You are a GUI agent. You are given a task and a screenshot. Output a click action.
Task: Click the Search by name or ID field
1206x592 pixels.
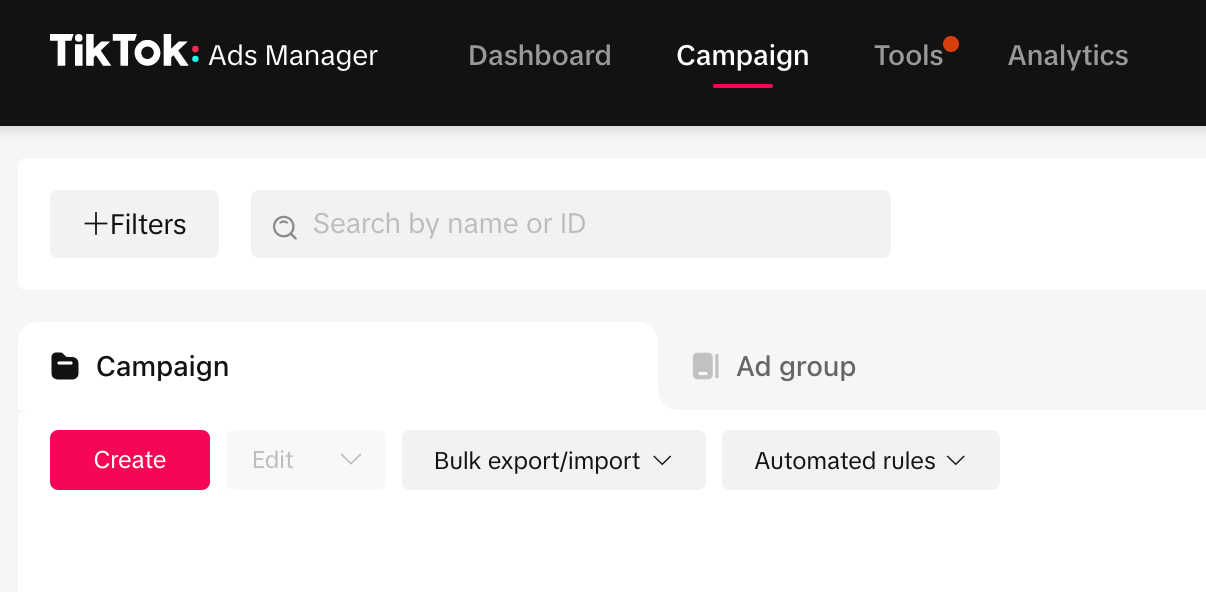[x=570, y=224]
